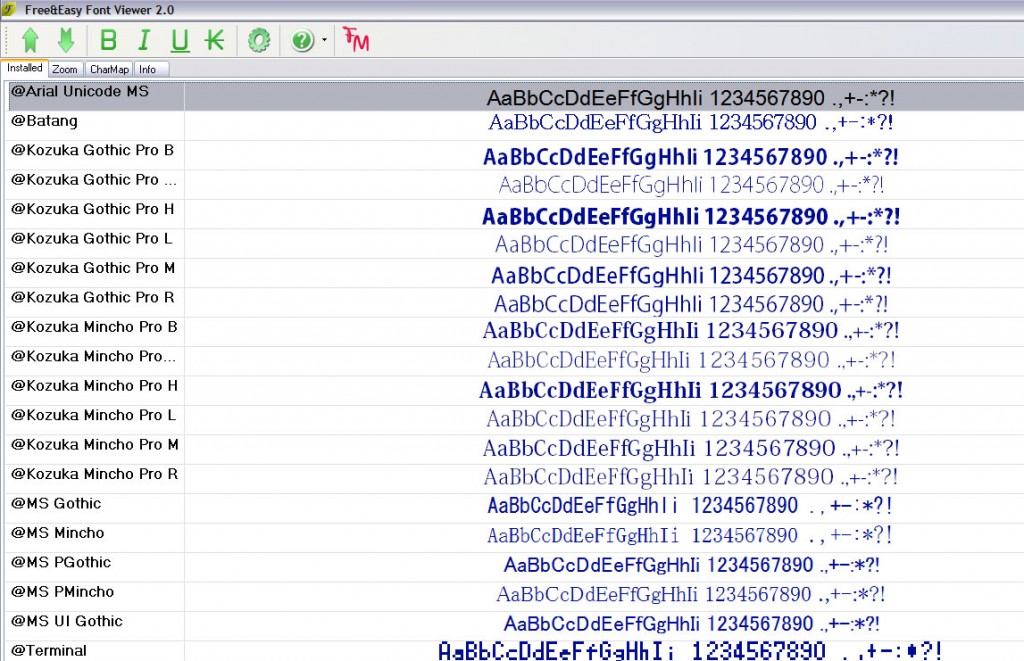Switch to the Zoom tab

(64, 69)
